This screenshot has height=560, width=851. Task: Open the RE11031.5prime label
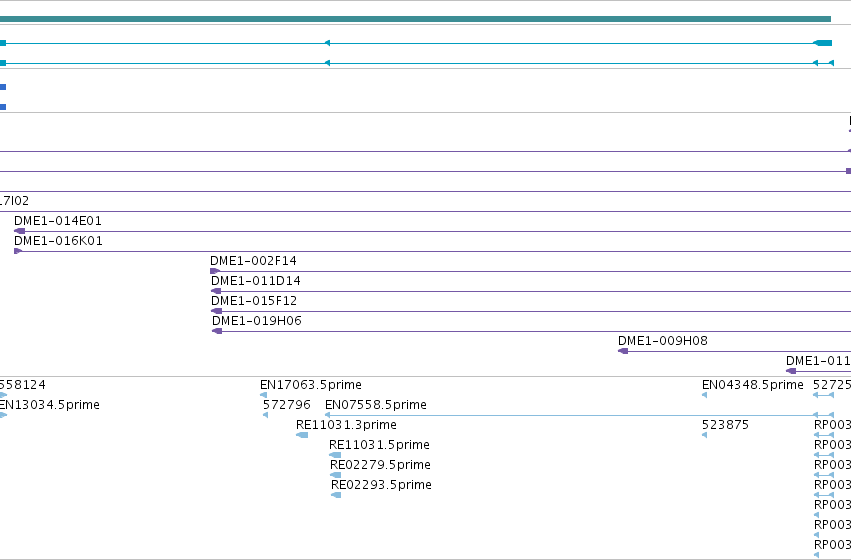click(x=379, y=445)
